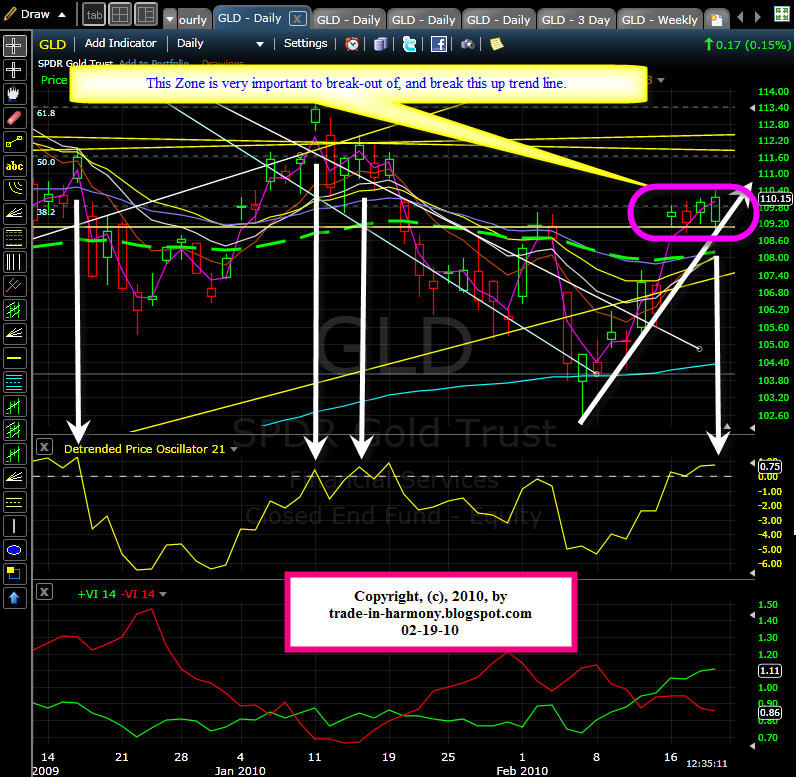Select the yellow and blue rectangle tool
The image size is (796, 777).
(14, 574)
